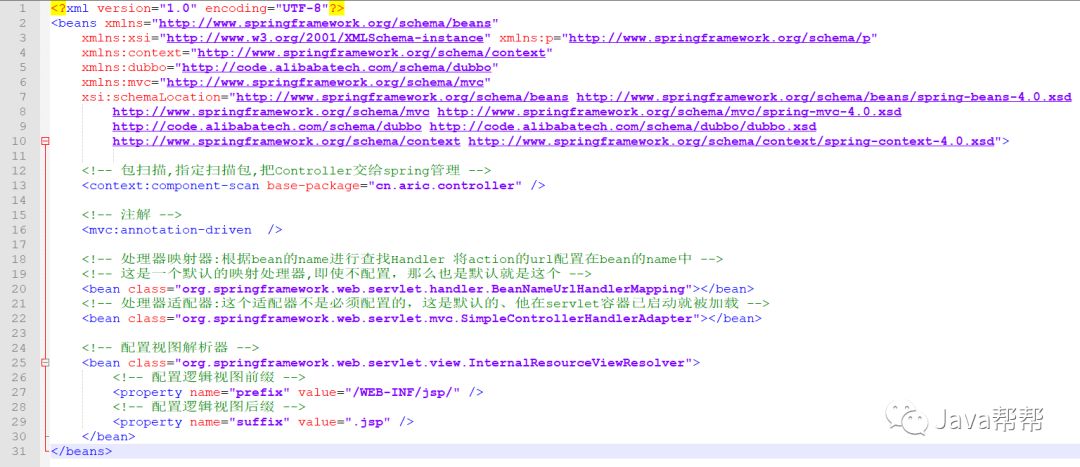Viewport: 1080px width, 467px height.
Task: Open the XMLSchema-instance URL on line 3
Action: click(325, 37)
